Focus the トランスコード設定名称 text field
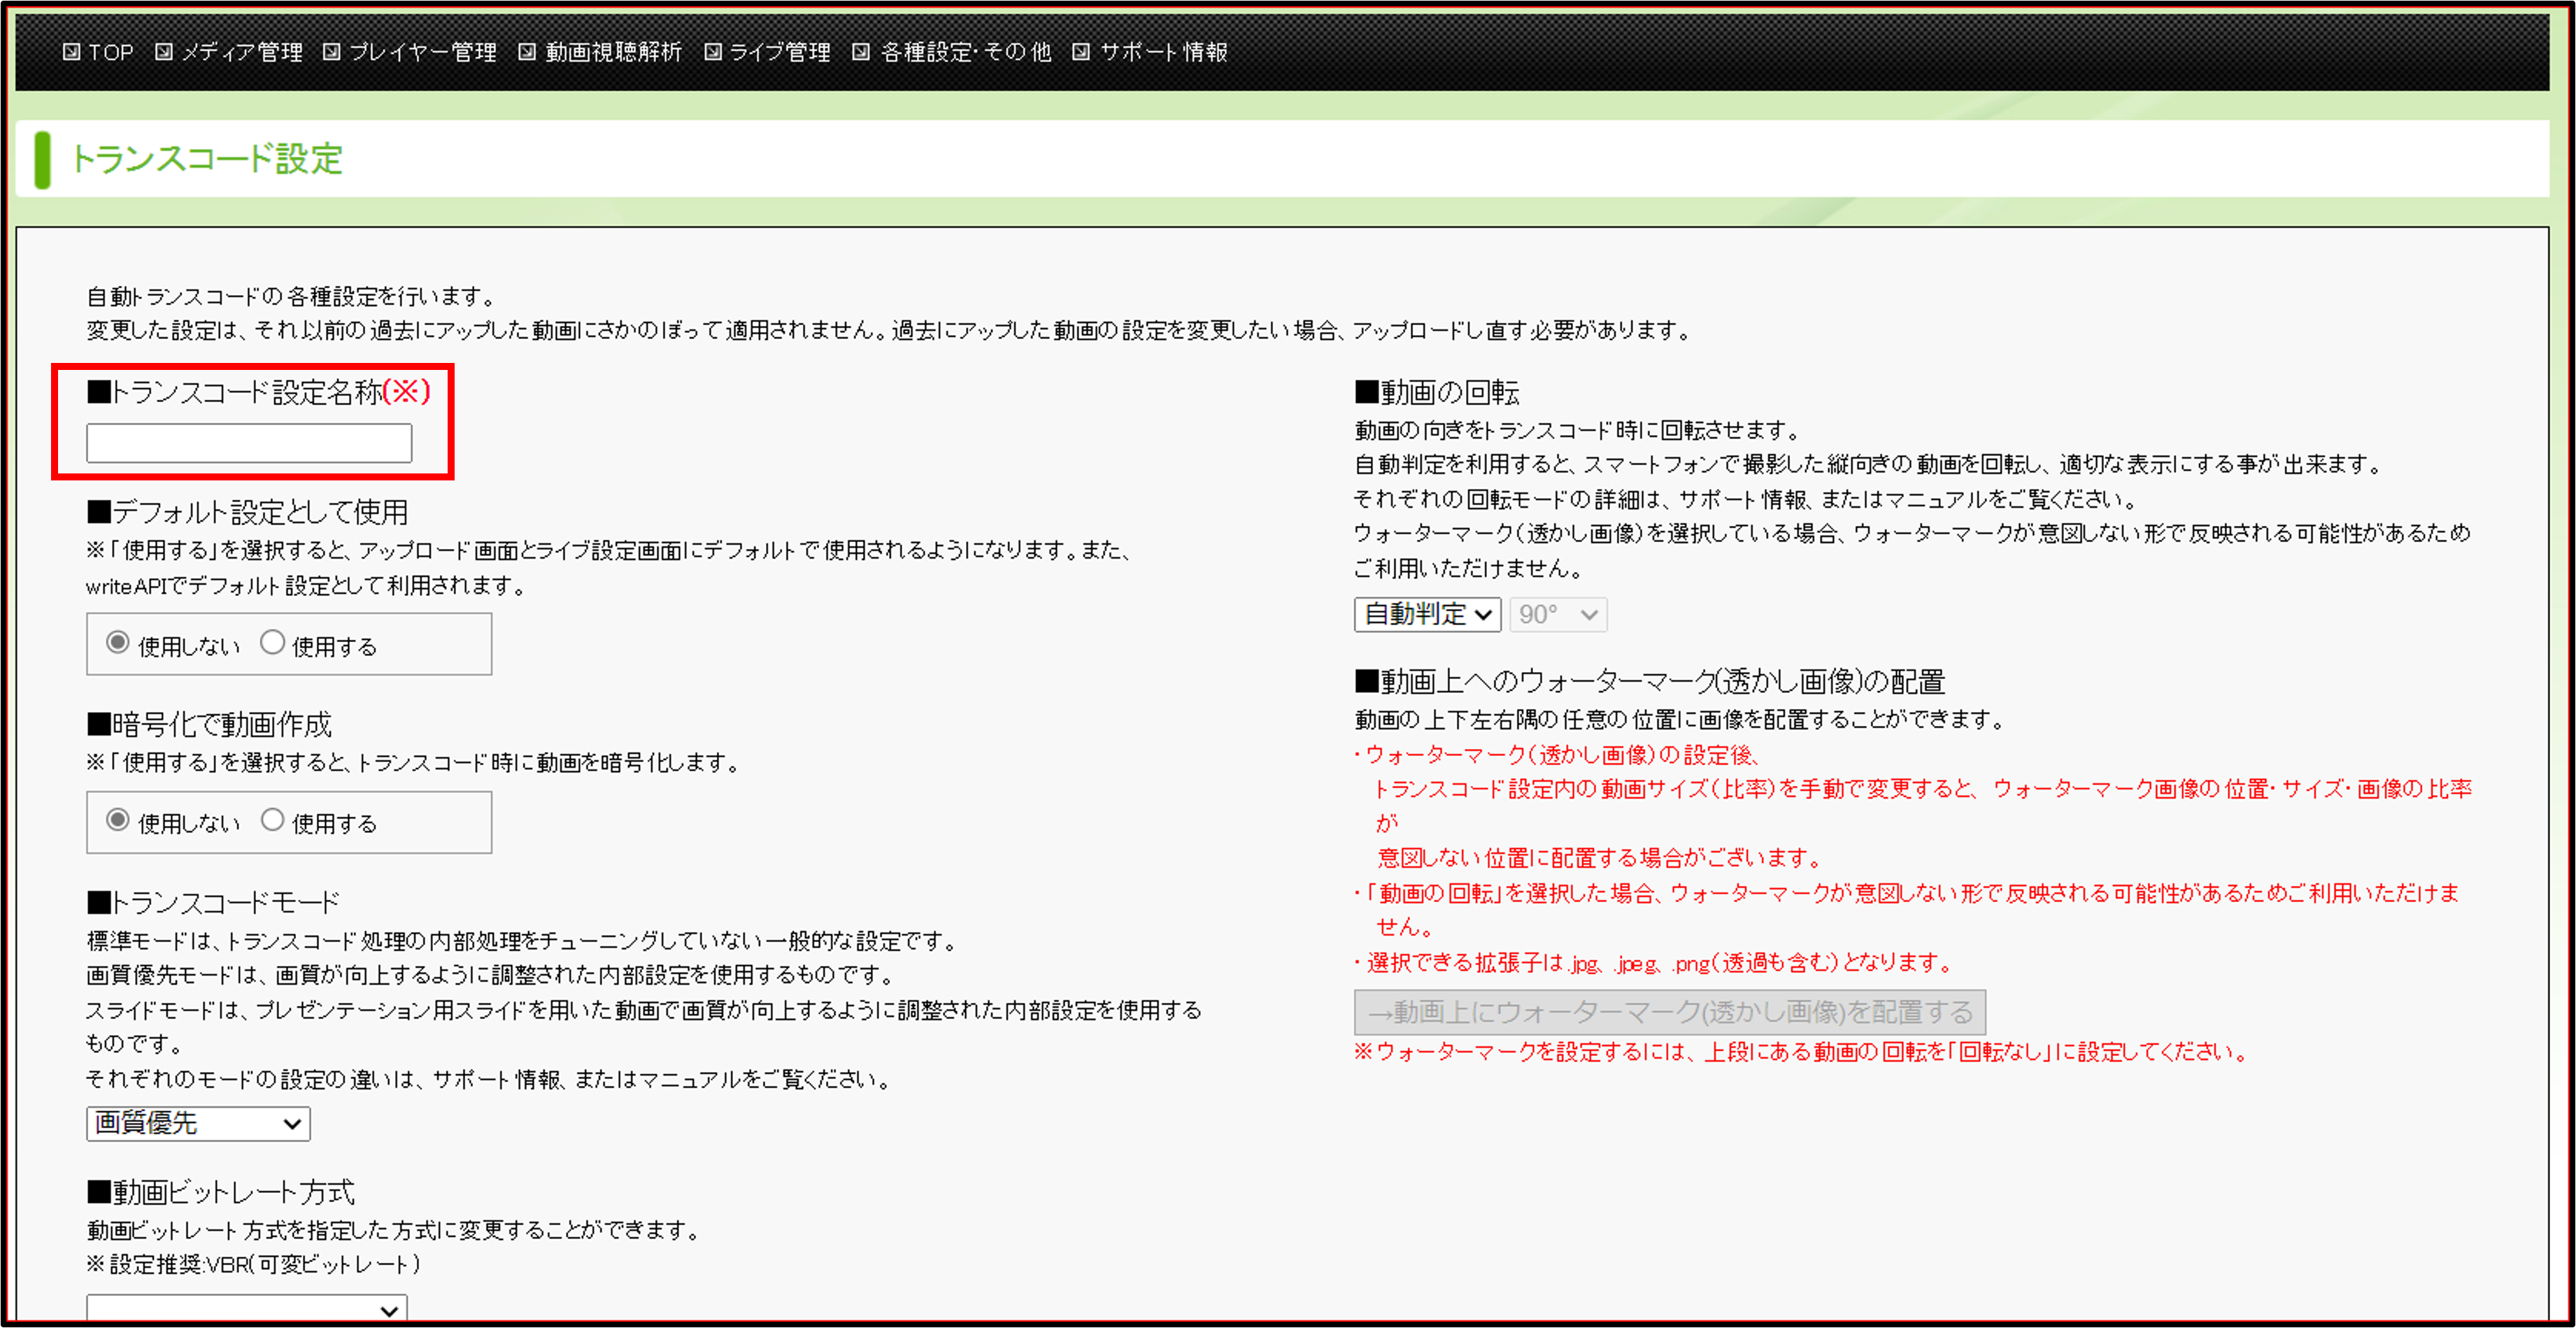Screen dimensions: 2576x1328 coord(249,443)
